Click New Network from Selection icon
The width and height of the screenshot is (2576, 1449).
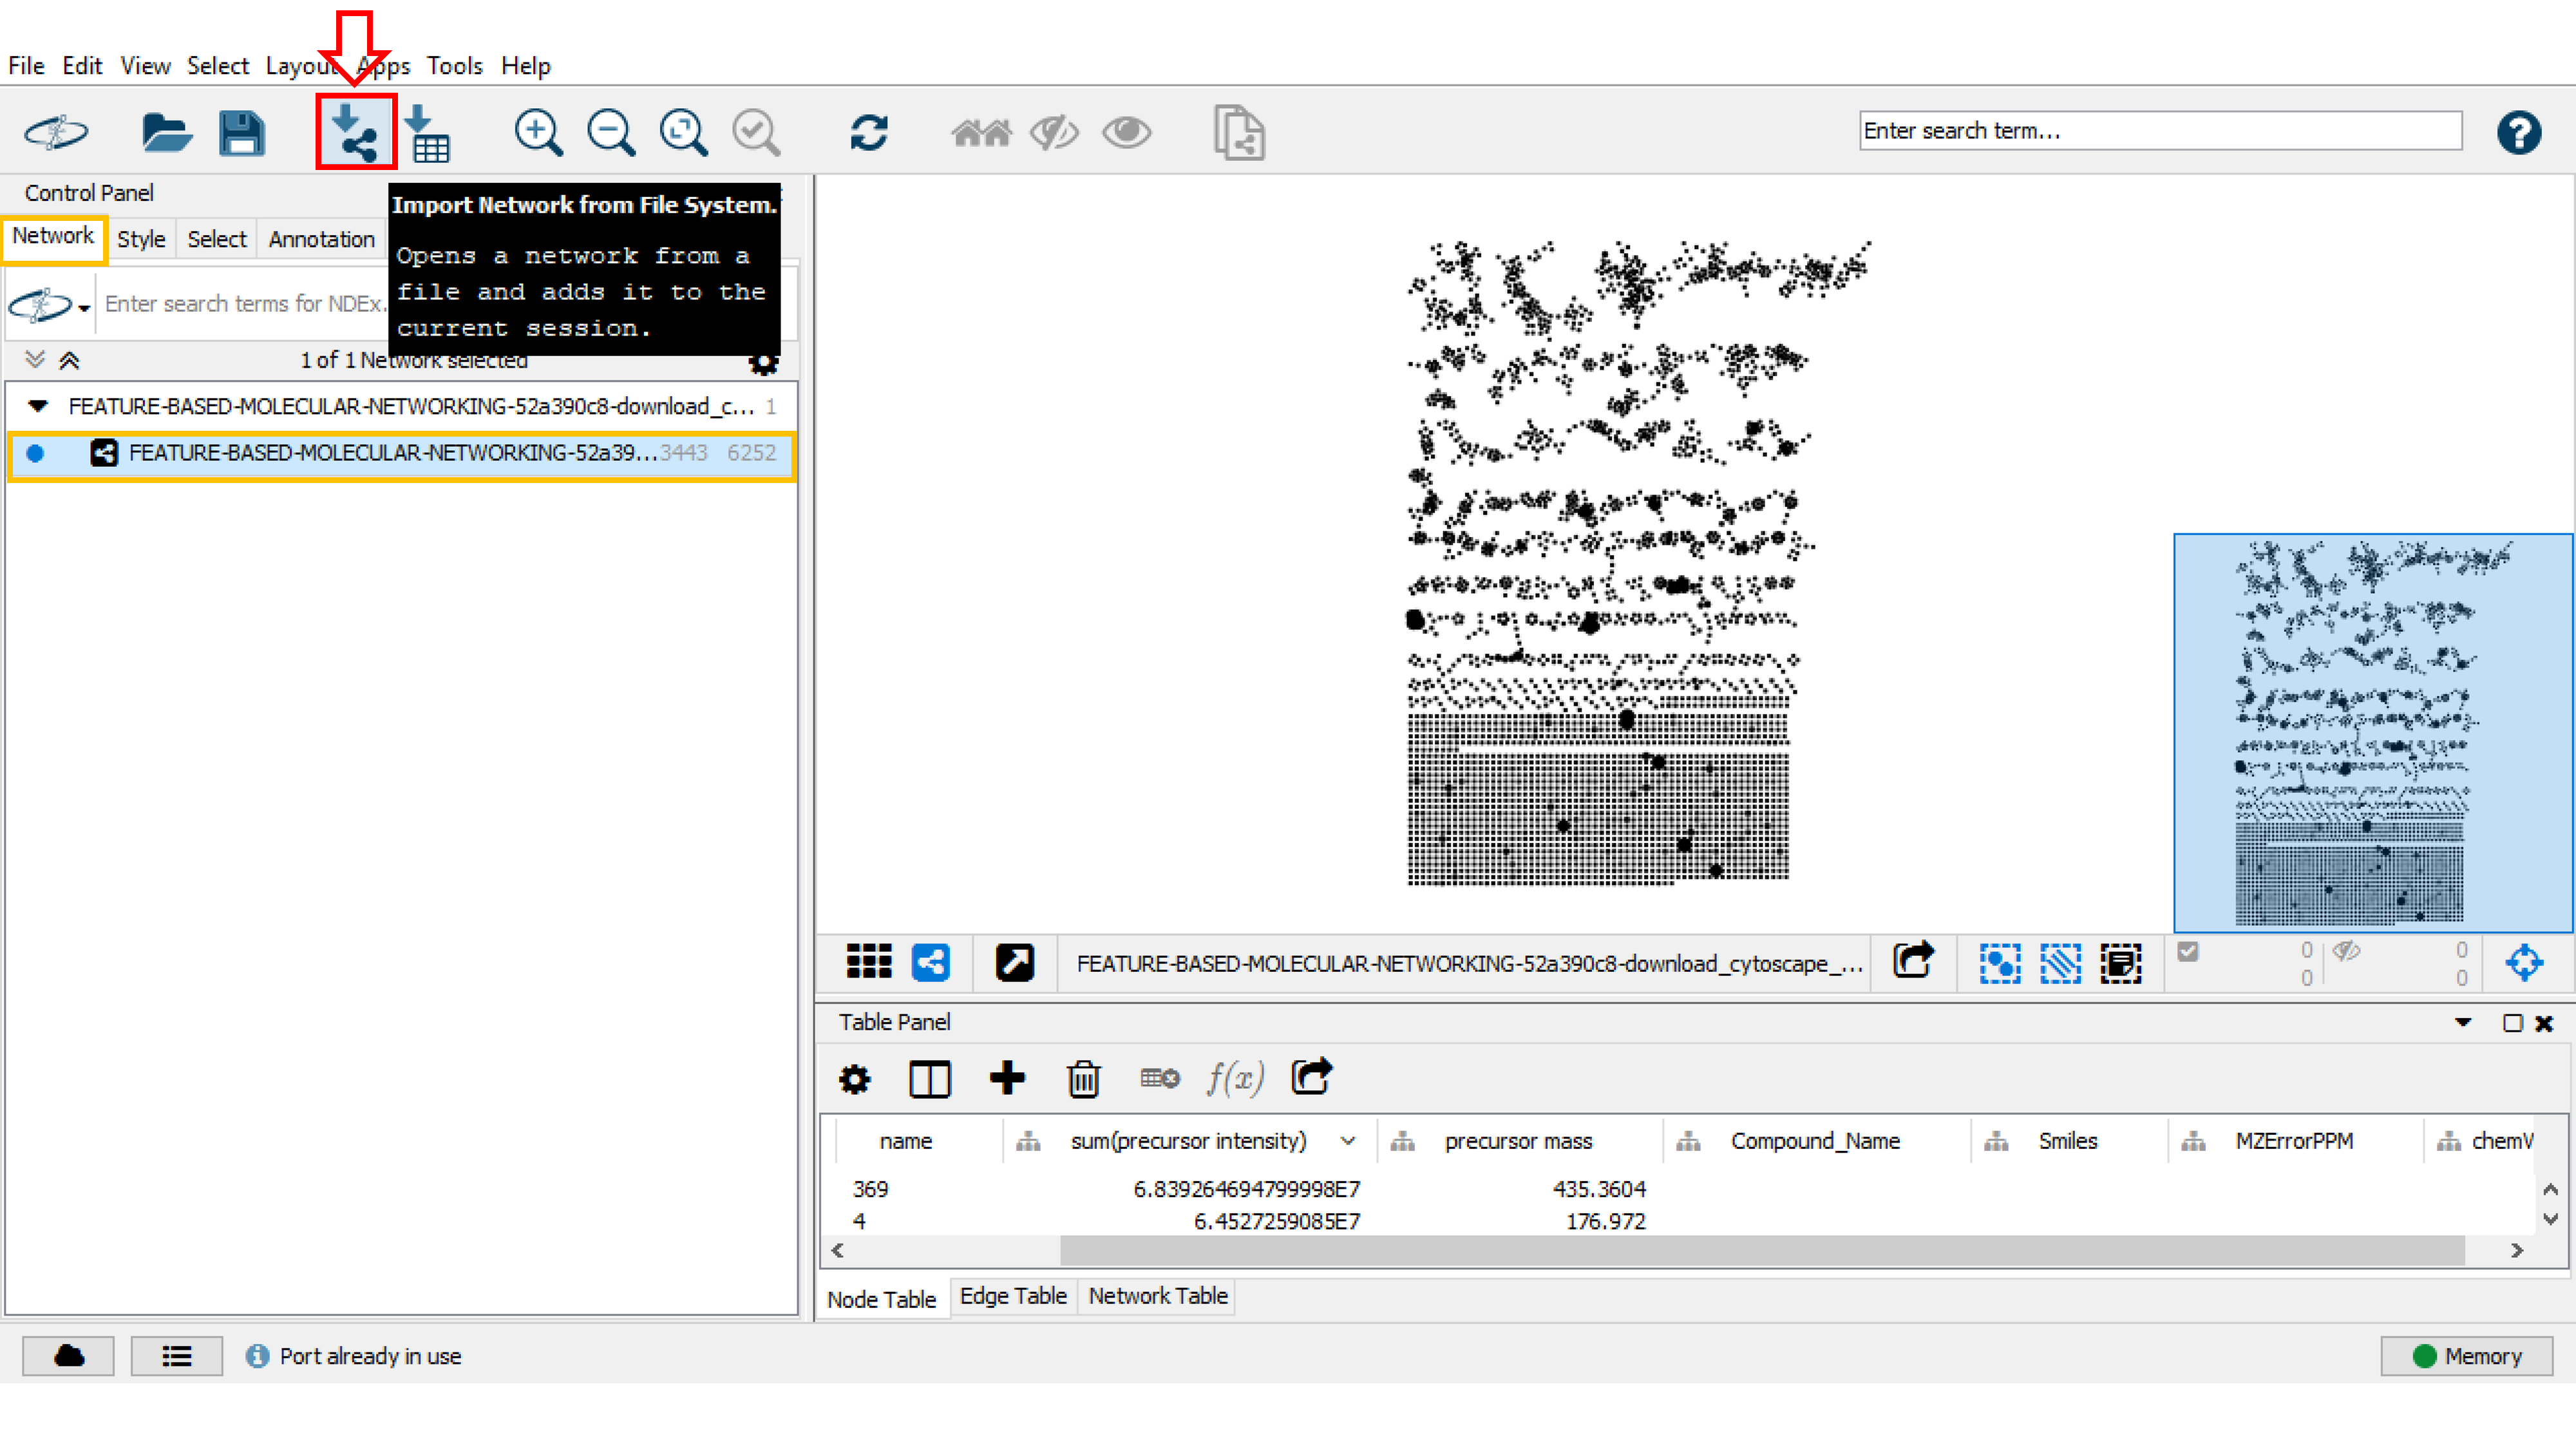coord(1239,132)
